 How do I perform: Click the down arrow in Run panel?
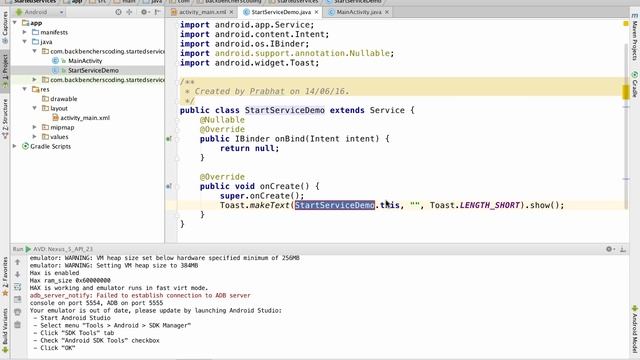18,274
